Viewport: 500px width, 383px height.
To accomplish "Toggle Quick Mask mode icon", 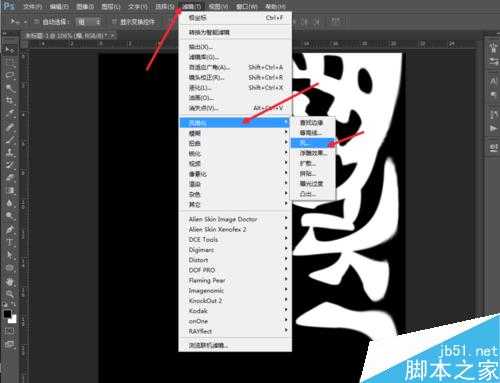I will 10,331.
